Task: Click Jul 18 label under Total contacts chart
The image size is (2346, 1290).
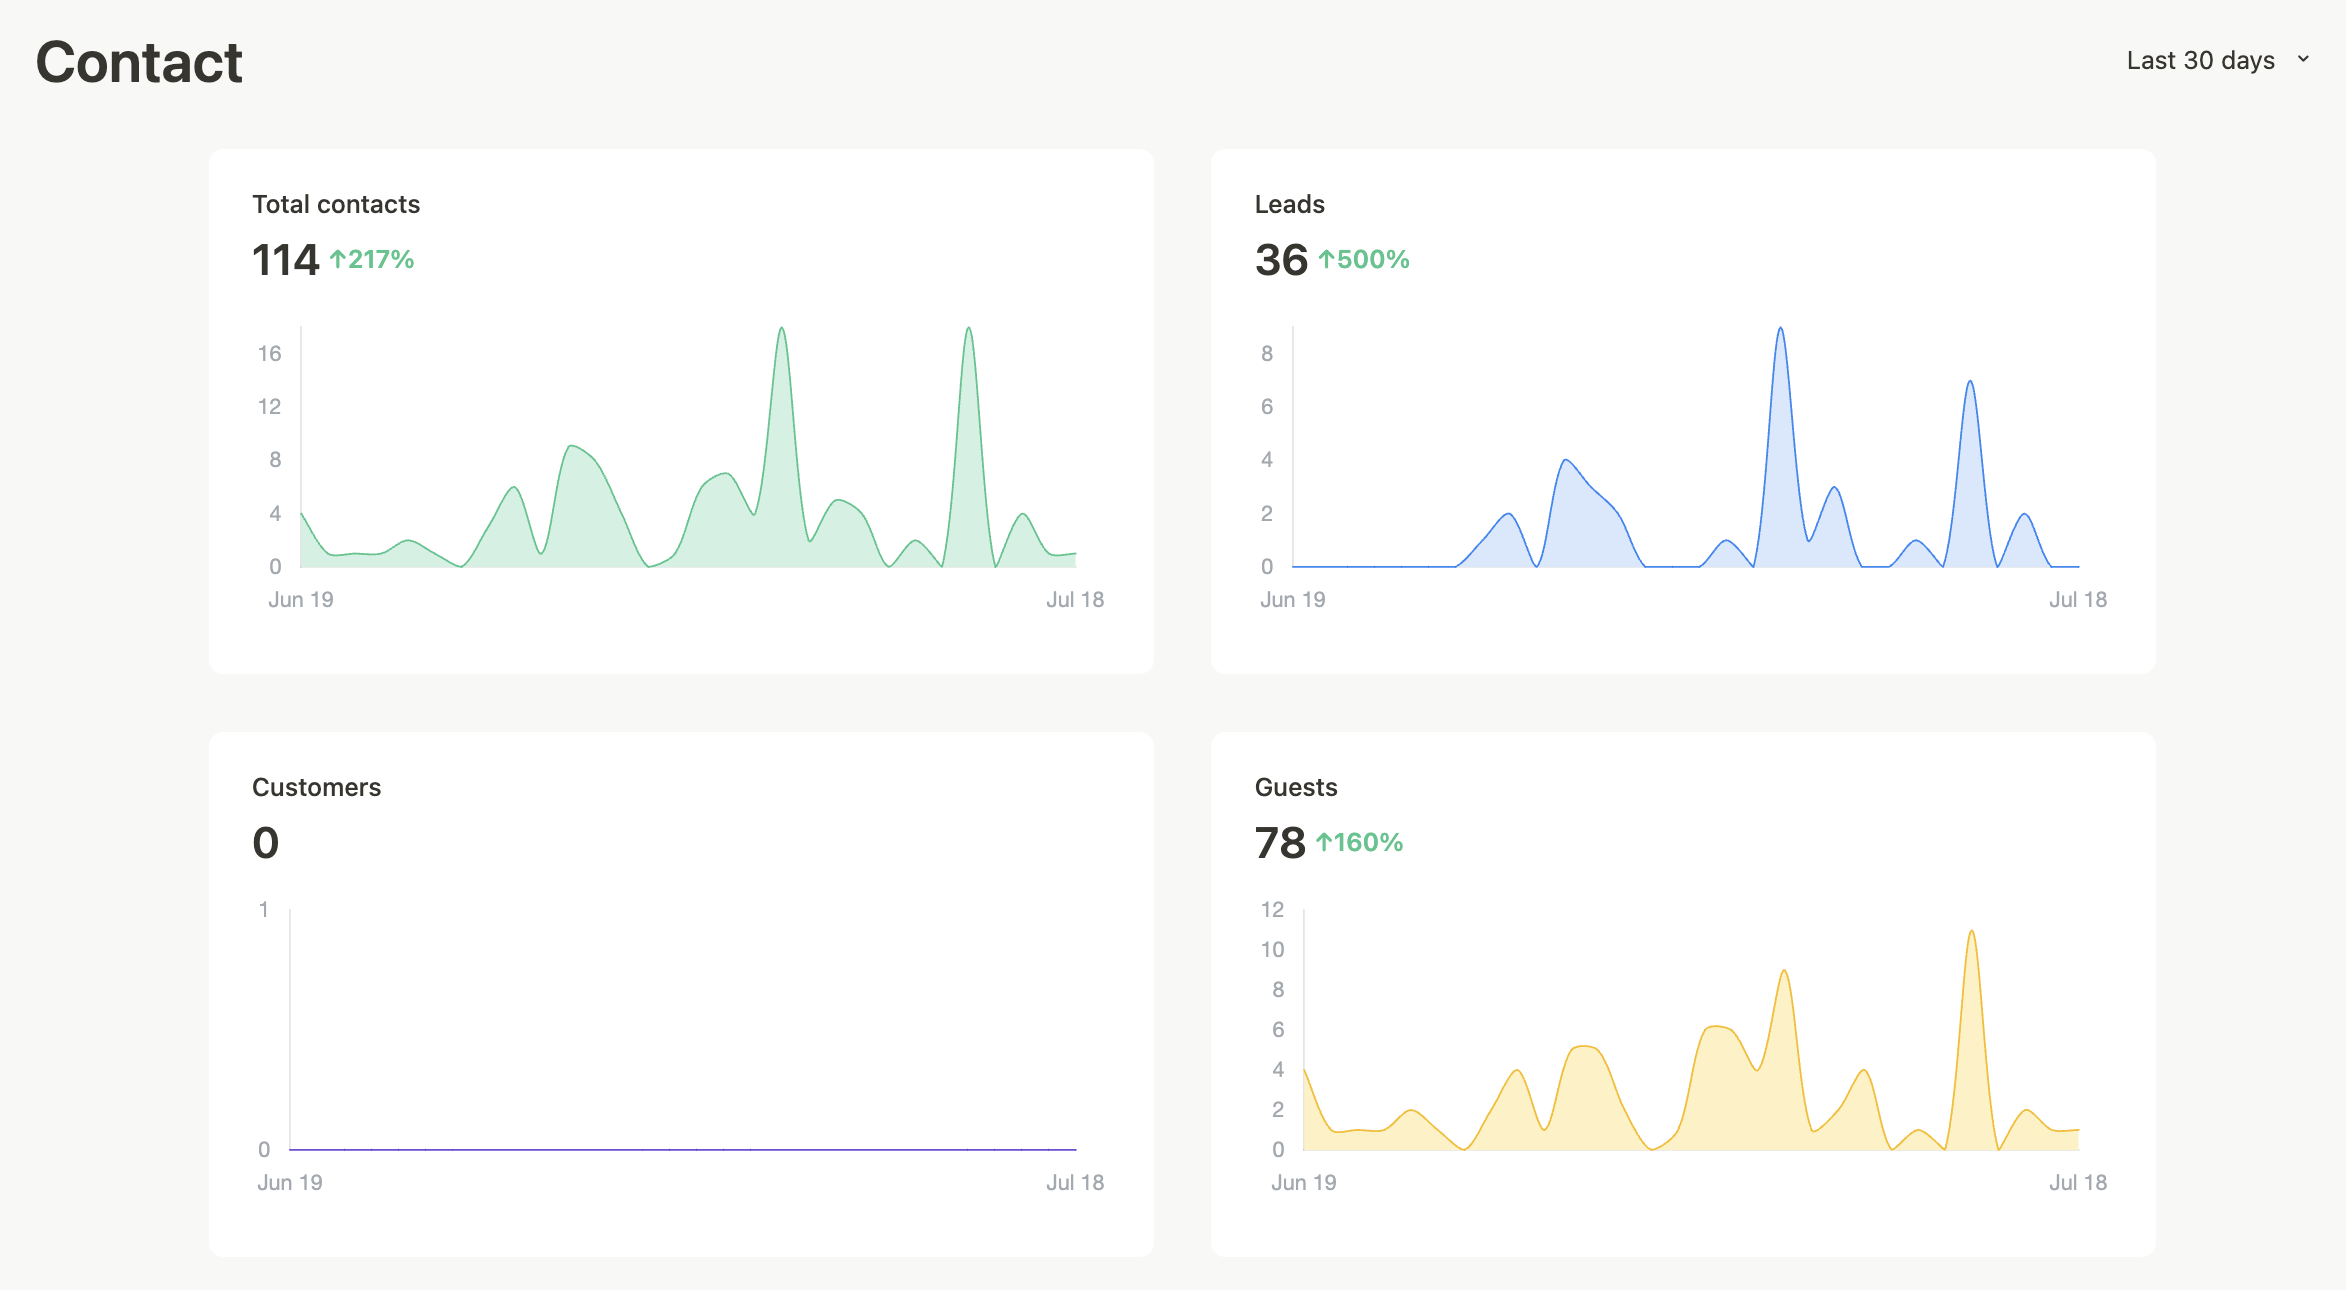Action: coord(1075,599)
